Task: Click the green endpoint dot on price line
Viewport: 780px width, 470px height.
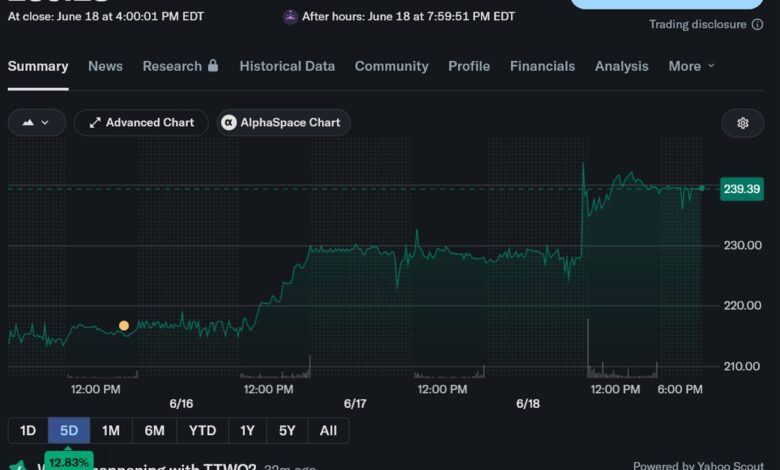Action: coord(701,188)
